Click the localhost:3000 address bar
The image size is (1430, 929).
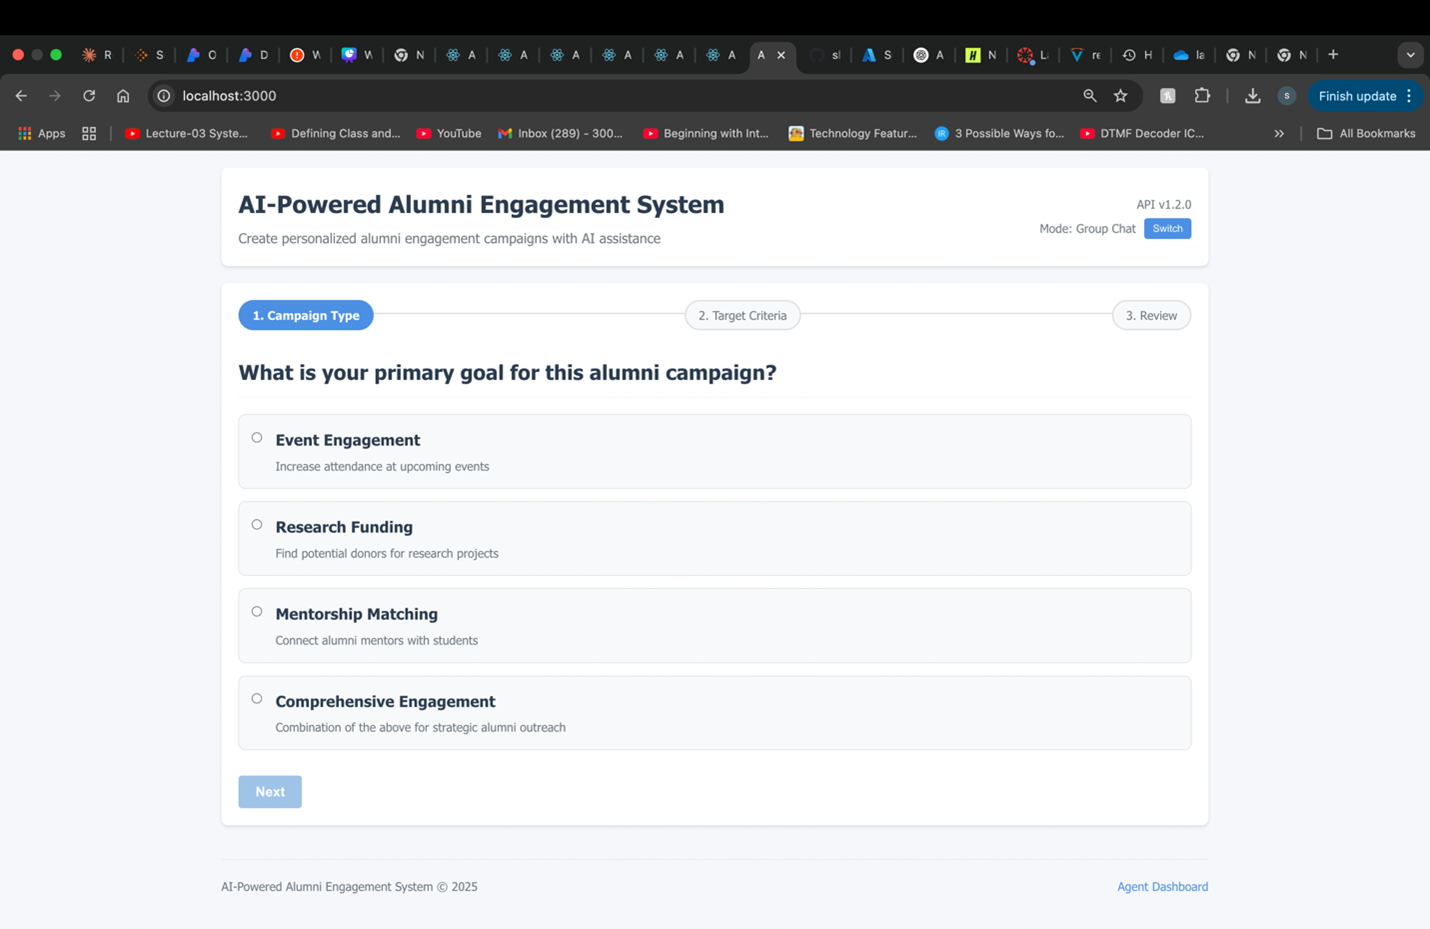click(600, 96)
